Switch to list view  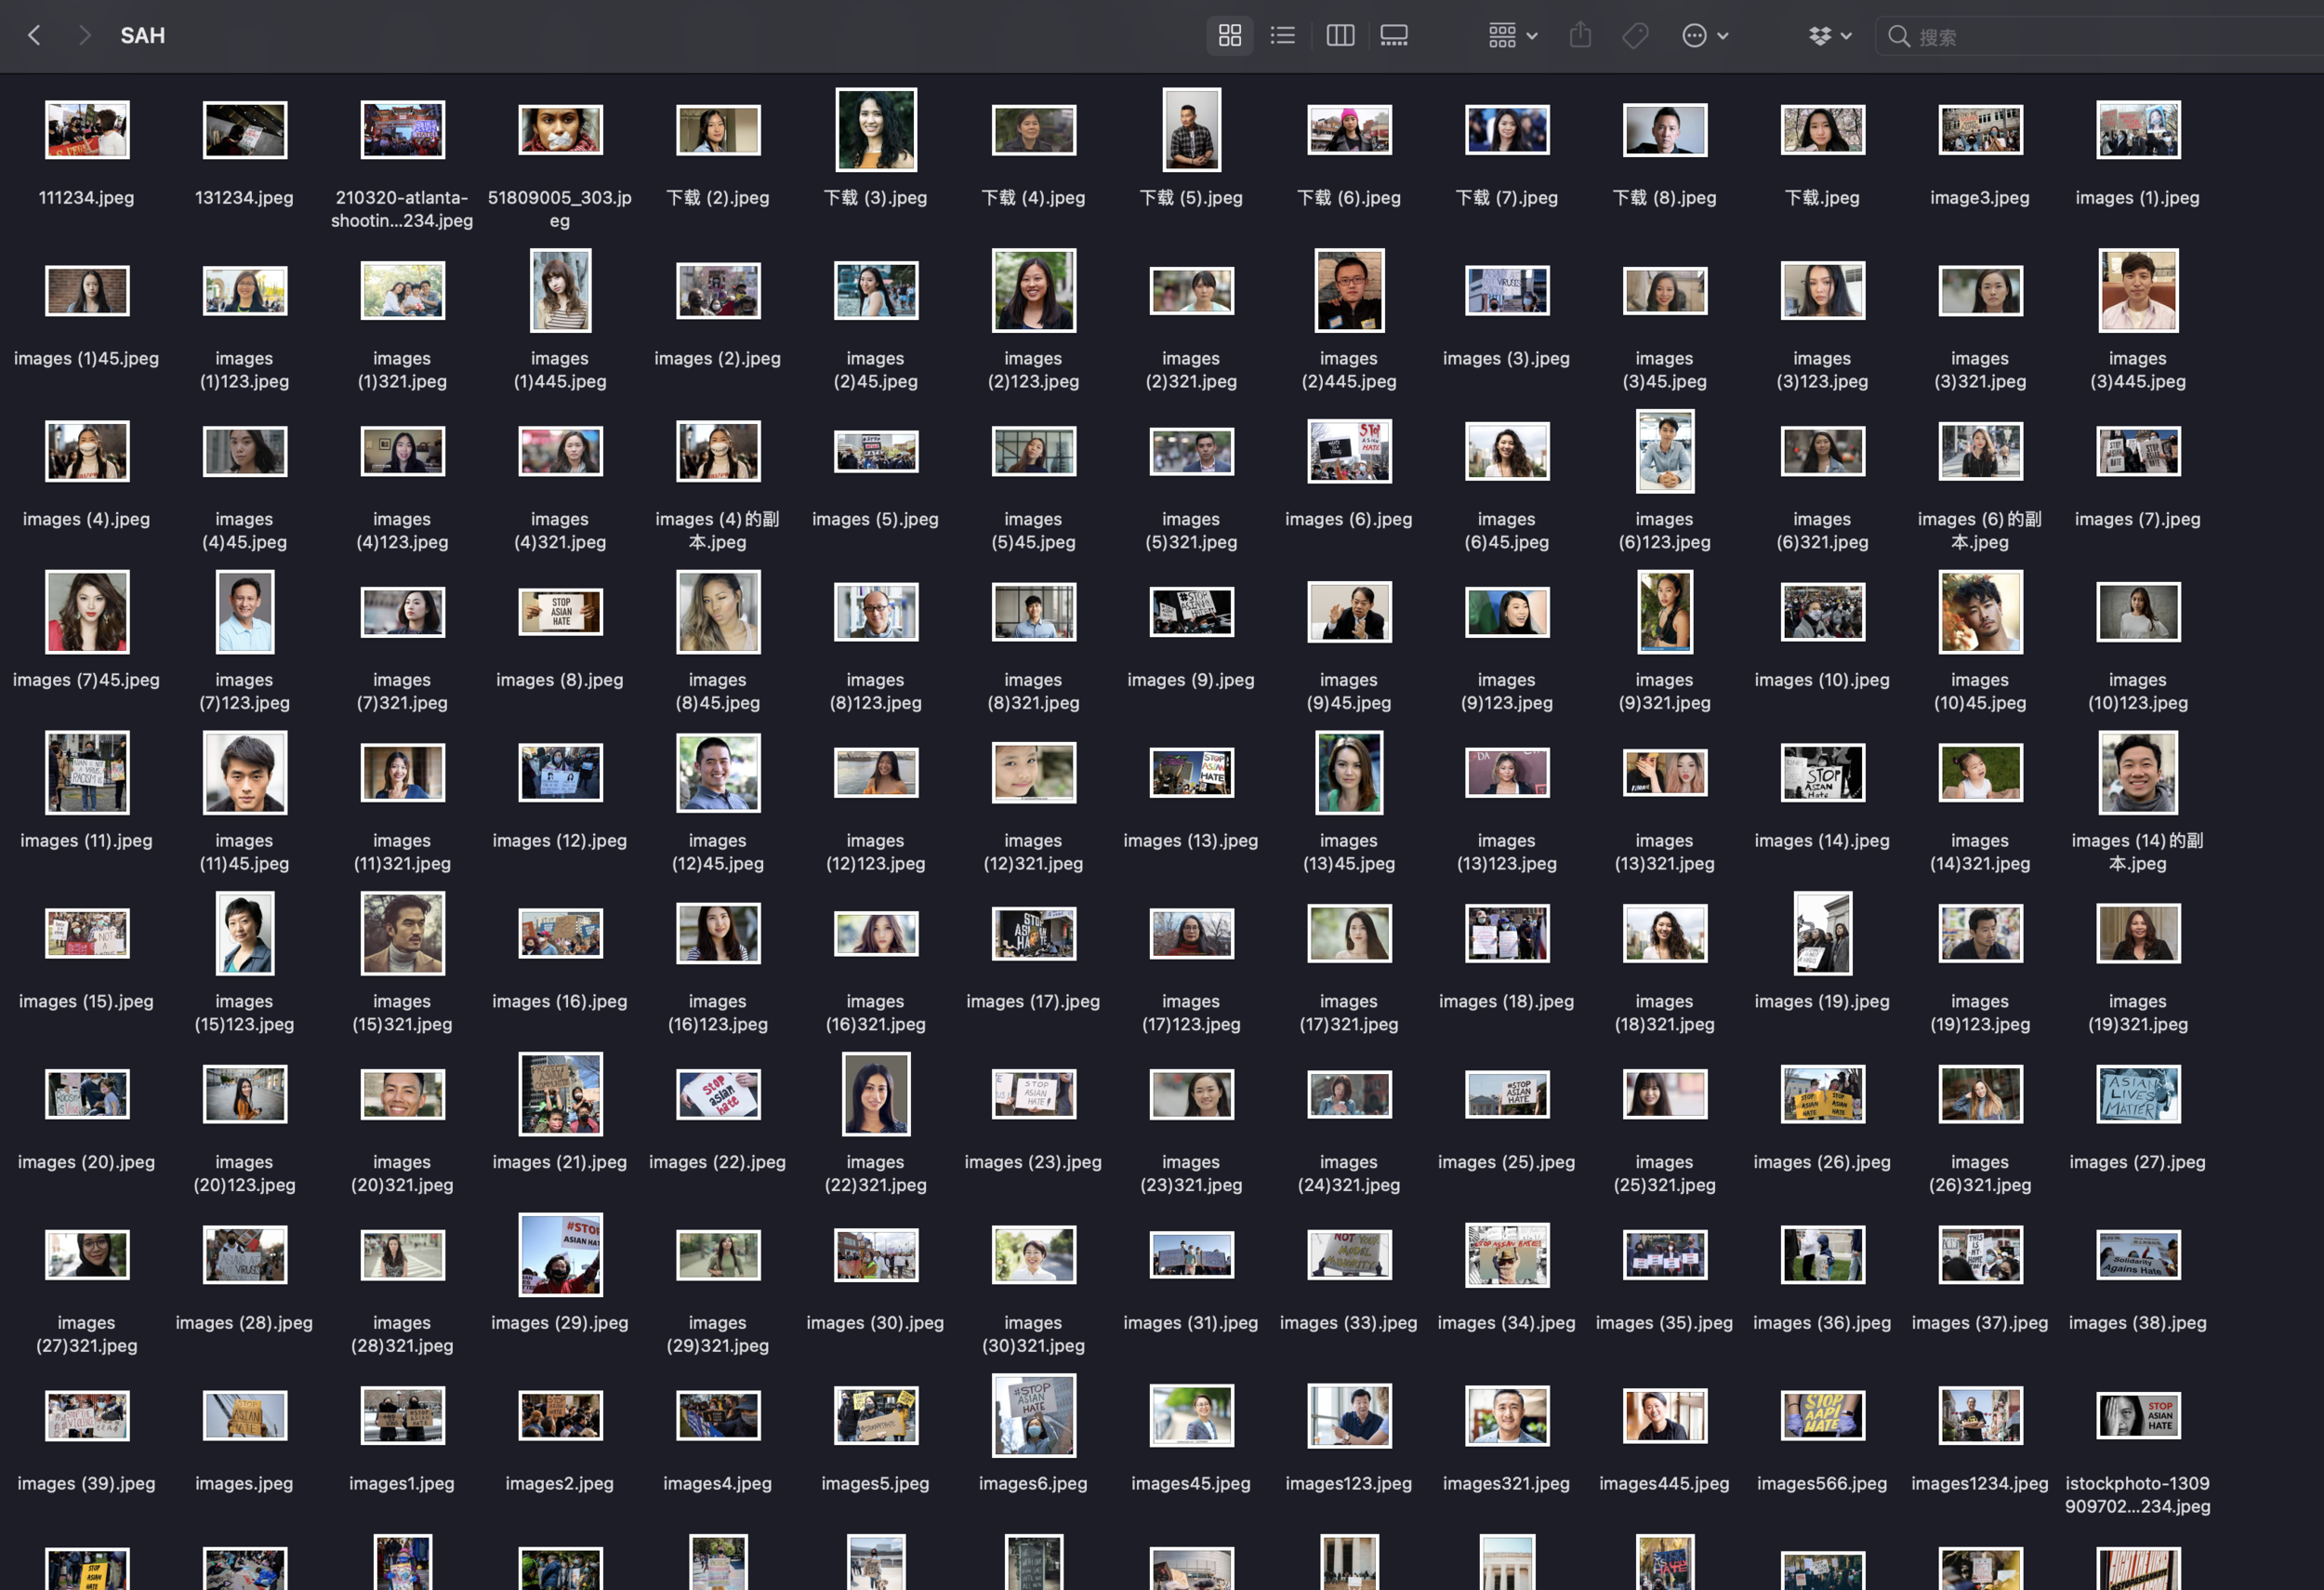pyautogui.click(x=1283, y=36)
